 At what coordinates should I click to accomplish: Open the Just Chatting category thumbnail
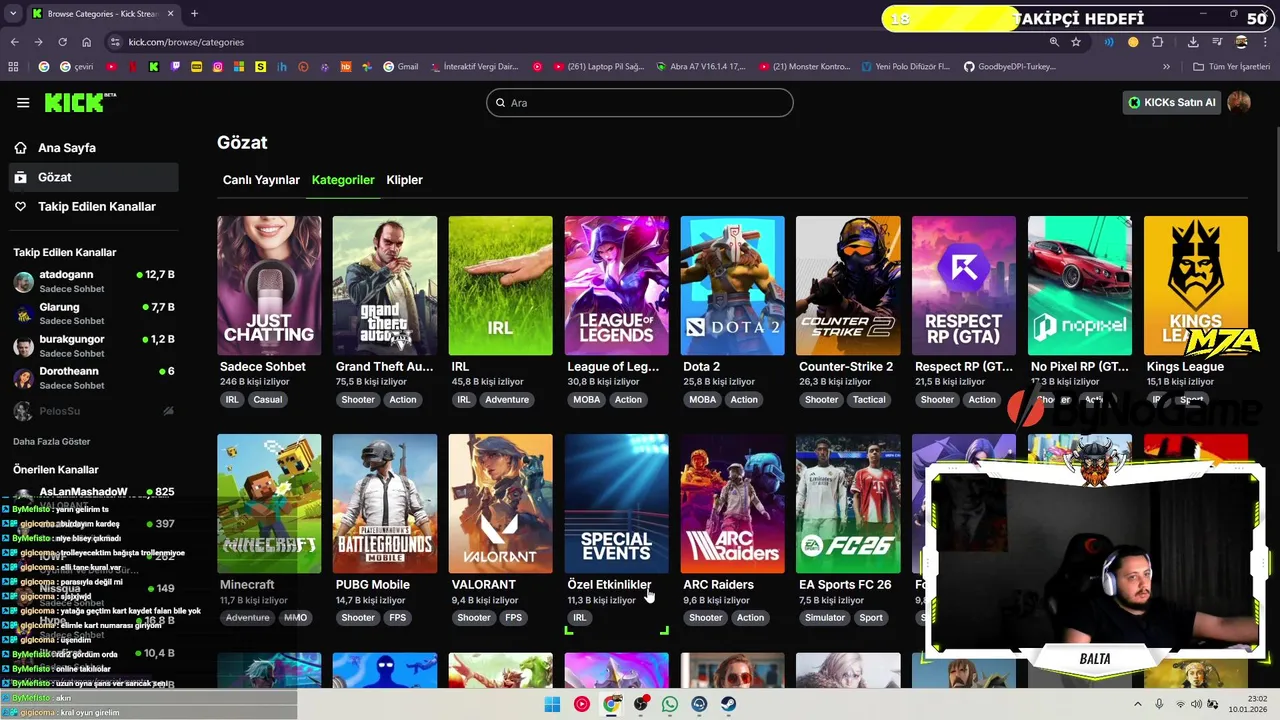(x=269, y=285)
